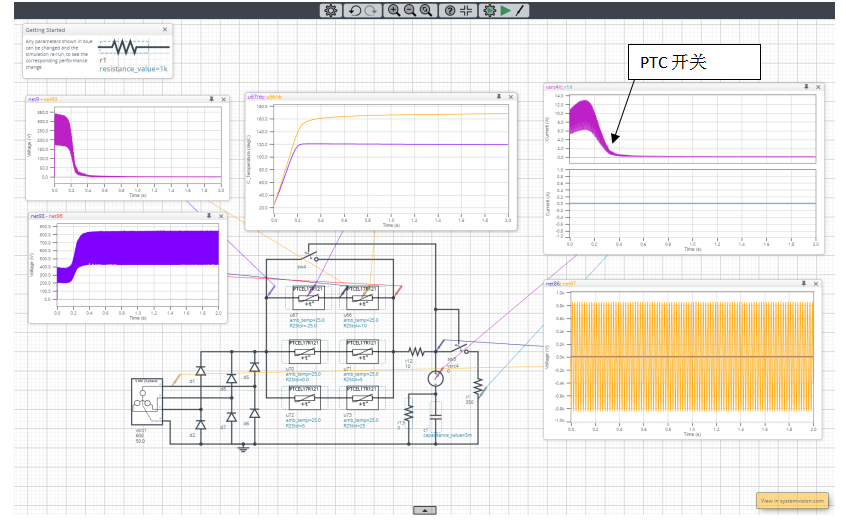Undo the last schematic change
Image resolution: width=846 pixels, height=528 pixels.
coord(354,10)
